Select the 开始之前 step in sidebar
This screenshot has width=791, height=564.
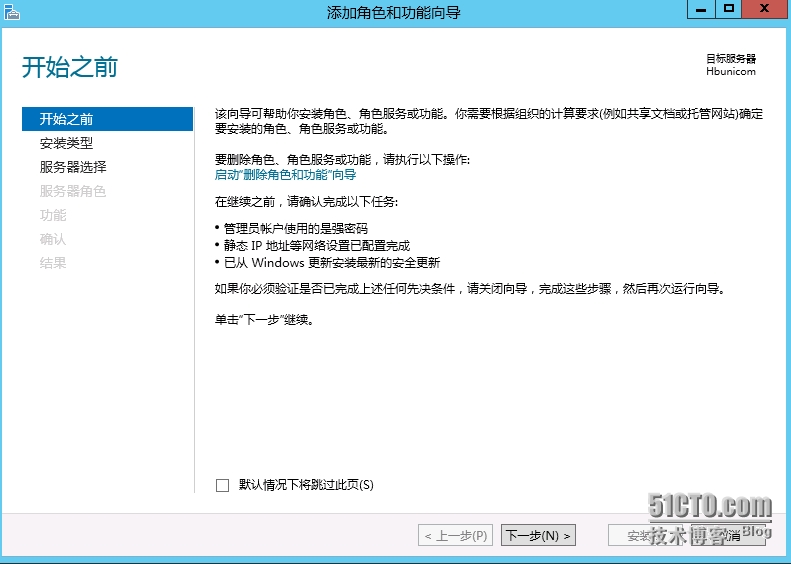point(107,119)
